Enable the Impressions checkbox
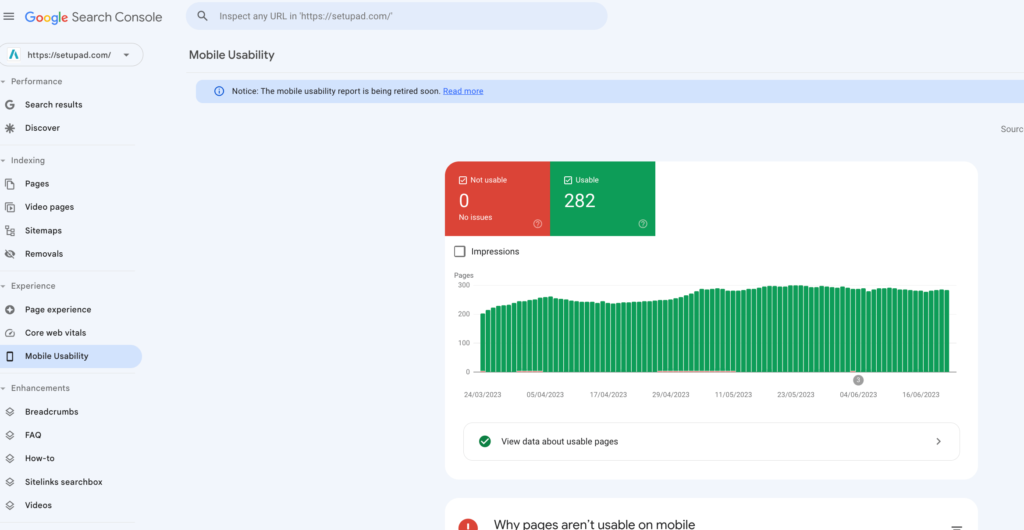This screenshot has height=530, width=1024. [460, 252]
